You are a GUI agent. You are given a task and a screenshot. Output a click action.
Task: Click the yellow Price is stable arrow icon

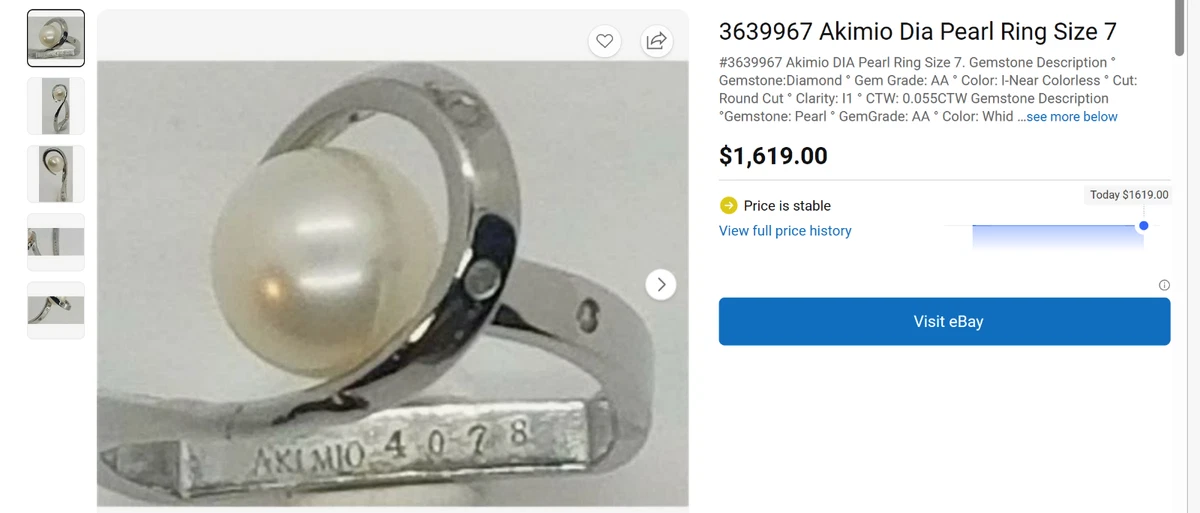pyautogui.click(x=728, y=205)
